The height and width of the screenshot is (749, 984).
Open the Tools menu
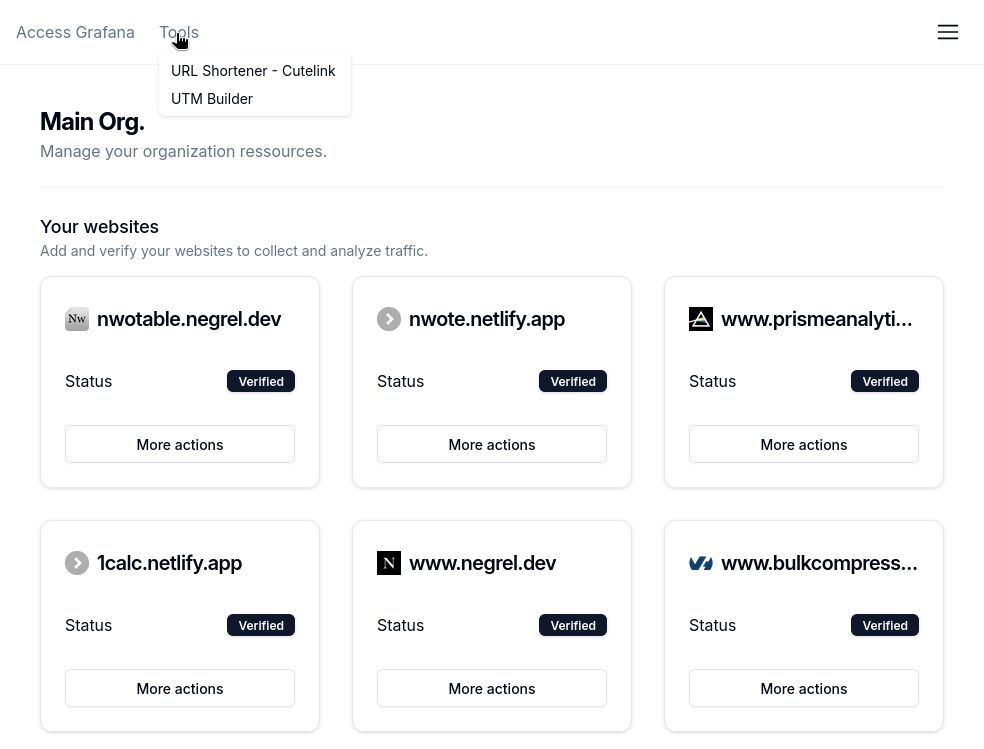pos(179,32)
